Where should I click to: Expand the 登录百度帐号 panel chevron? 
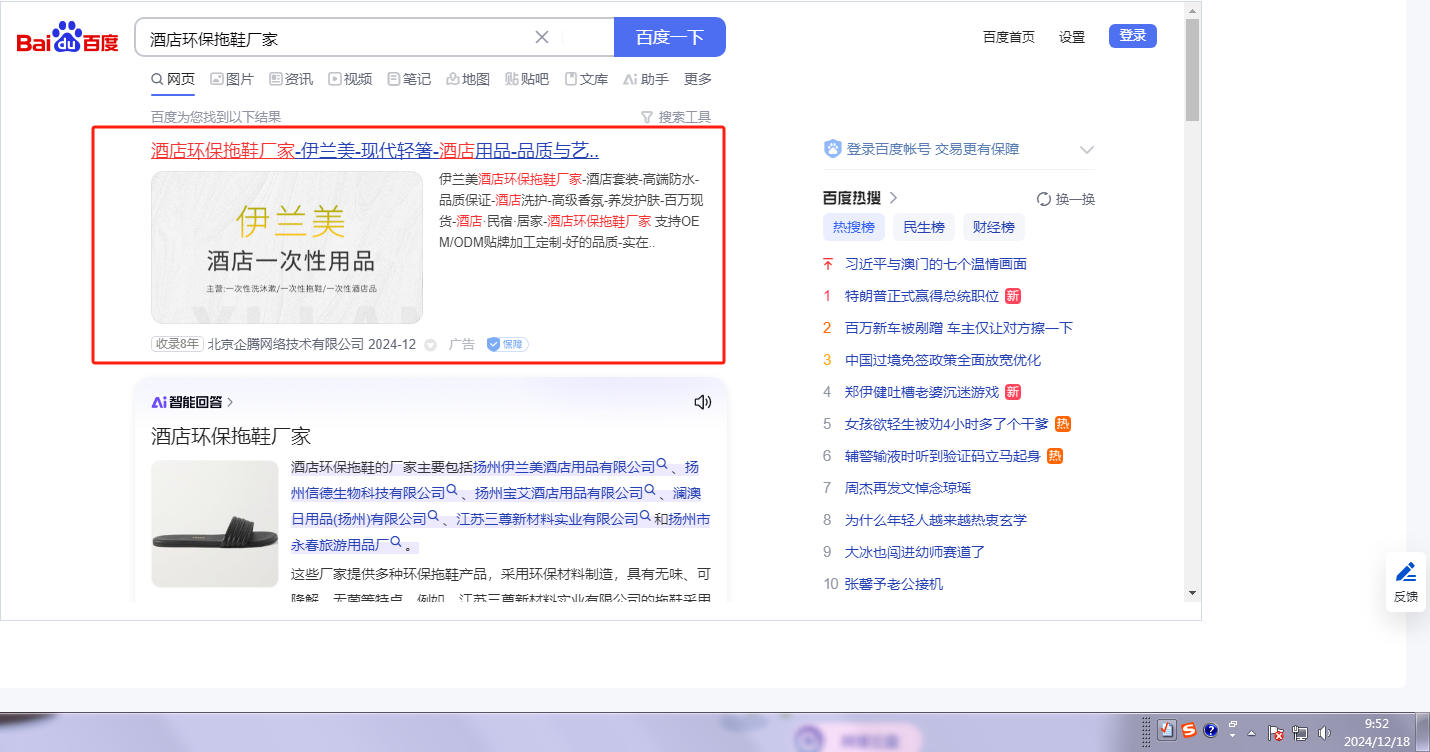[x=1087, y=149]
